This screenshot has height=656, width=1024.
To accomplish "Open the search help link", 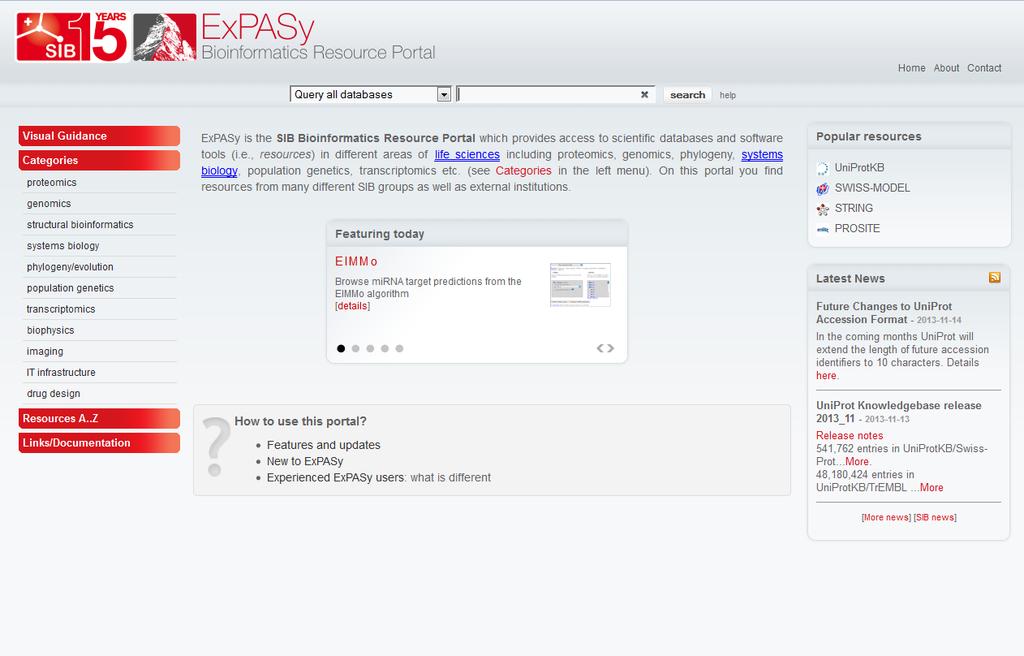I will coord(728,95).
